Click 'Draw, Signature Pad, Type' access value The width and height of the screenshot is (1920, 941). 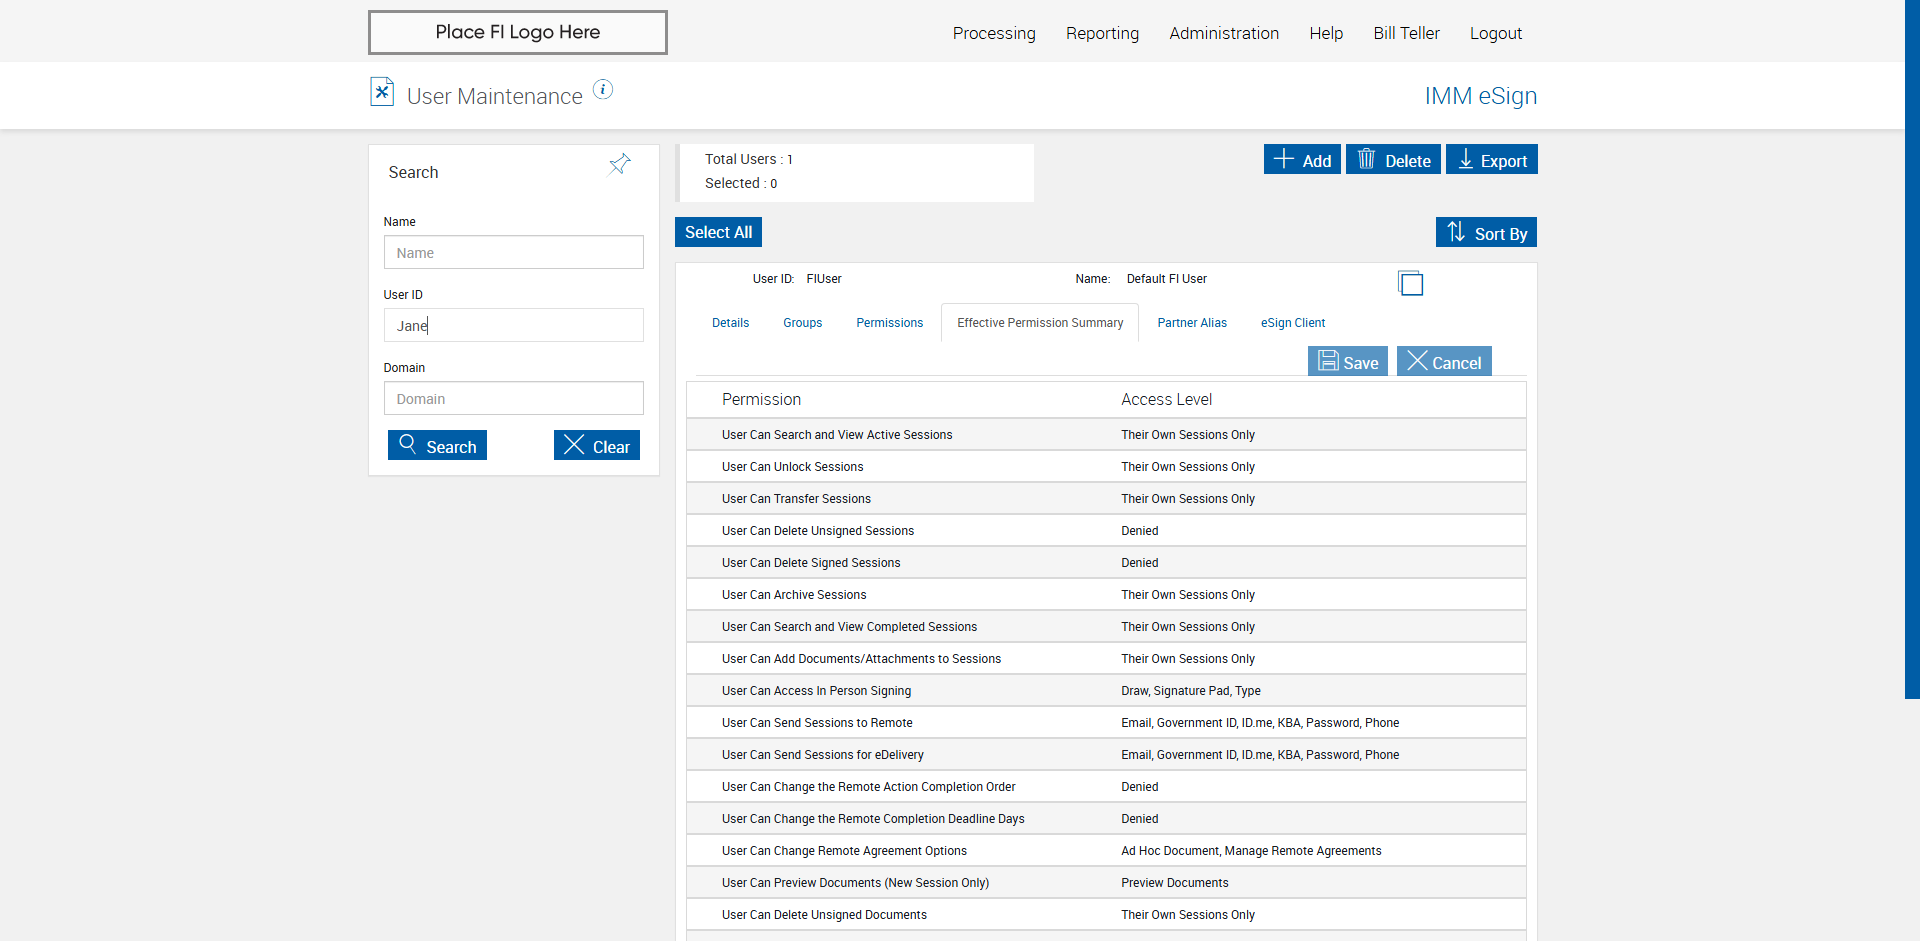point(1190,691)
